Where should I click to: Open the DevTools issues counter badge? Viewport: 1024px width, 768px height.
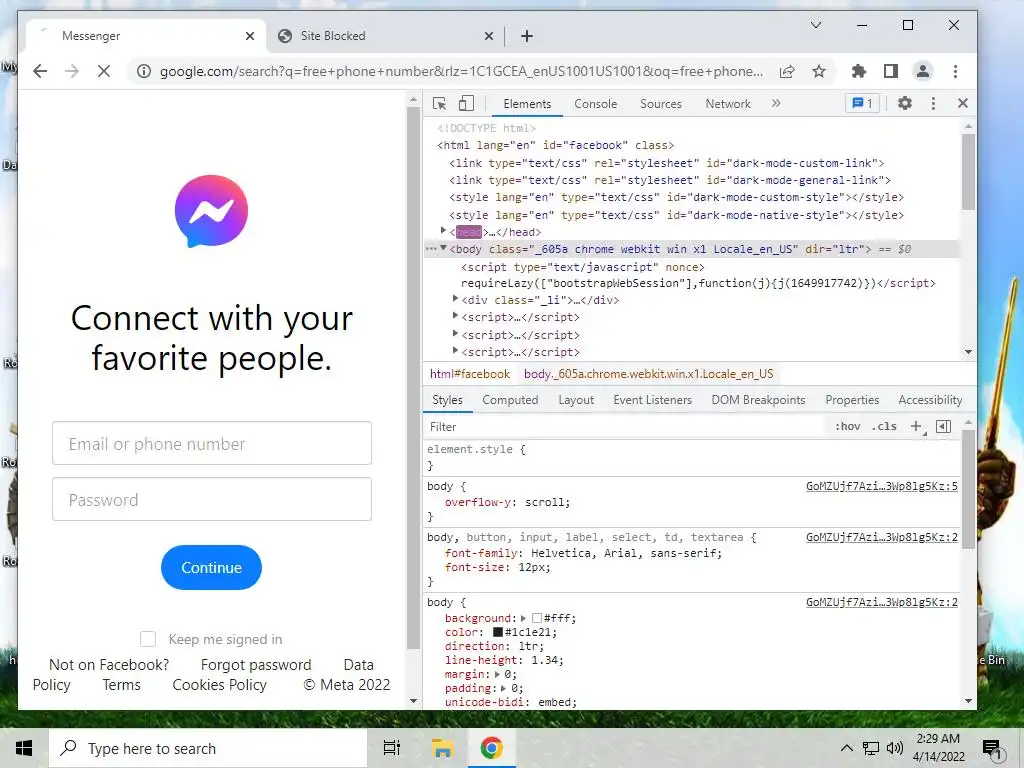(x=863, y=103)
